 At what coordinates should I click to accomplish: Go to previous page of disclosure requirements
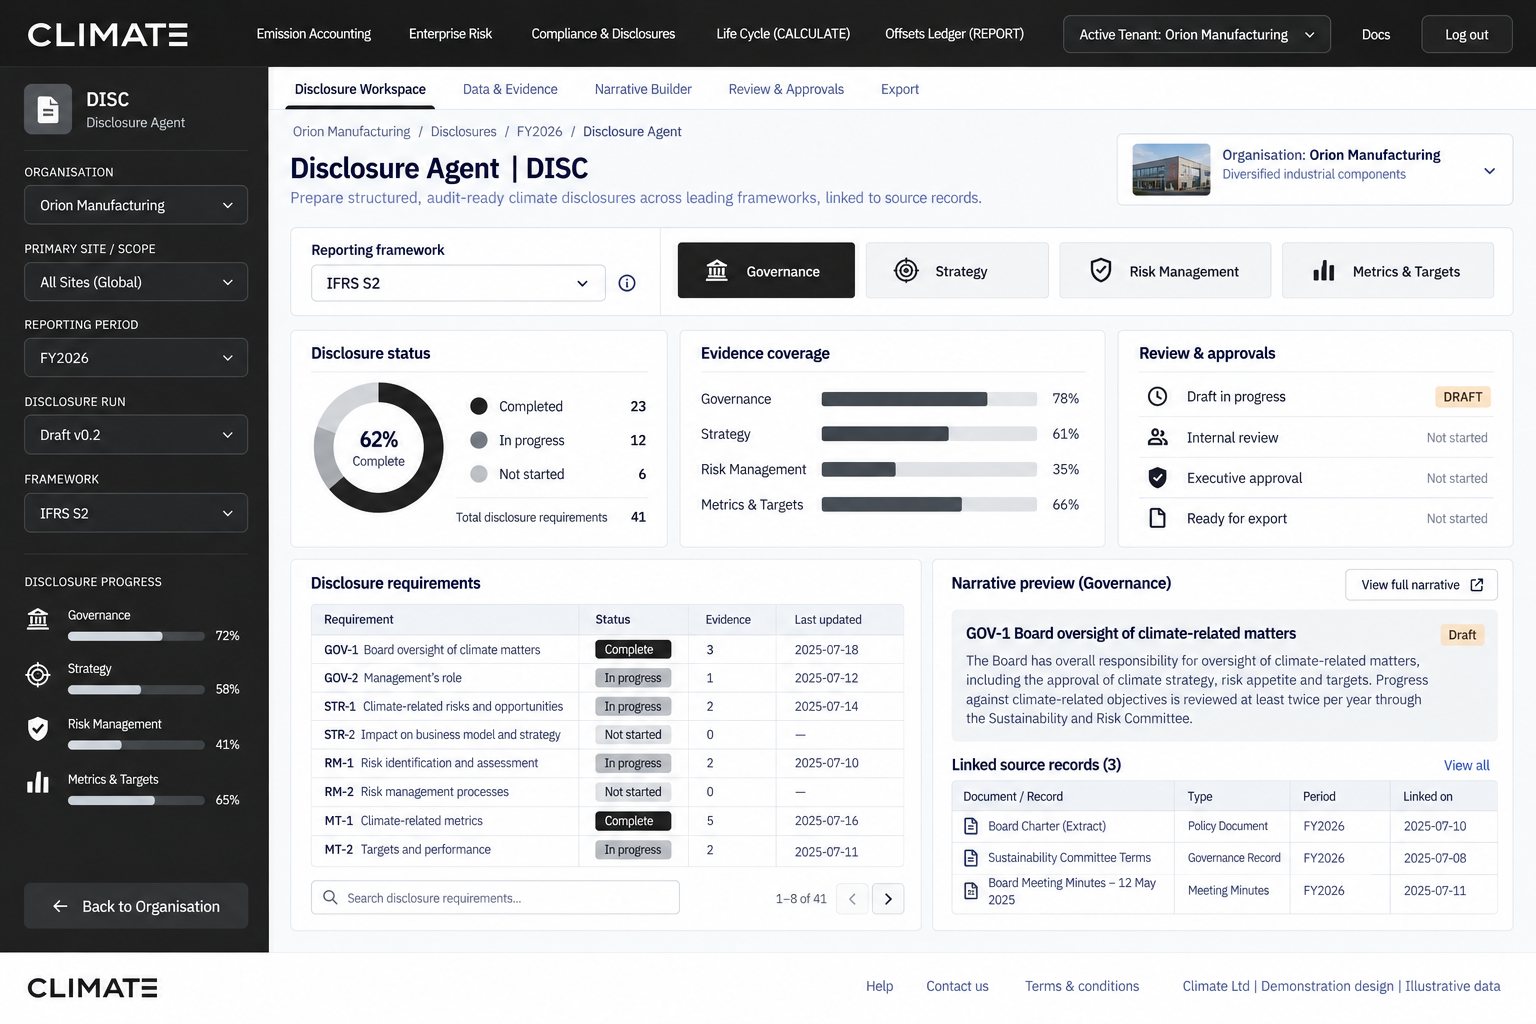coord(852,899)
